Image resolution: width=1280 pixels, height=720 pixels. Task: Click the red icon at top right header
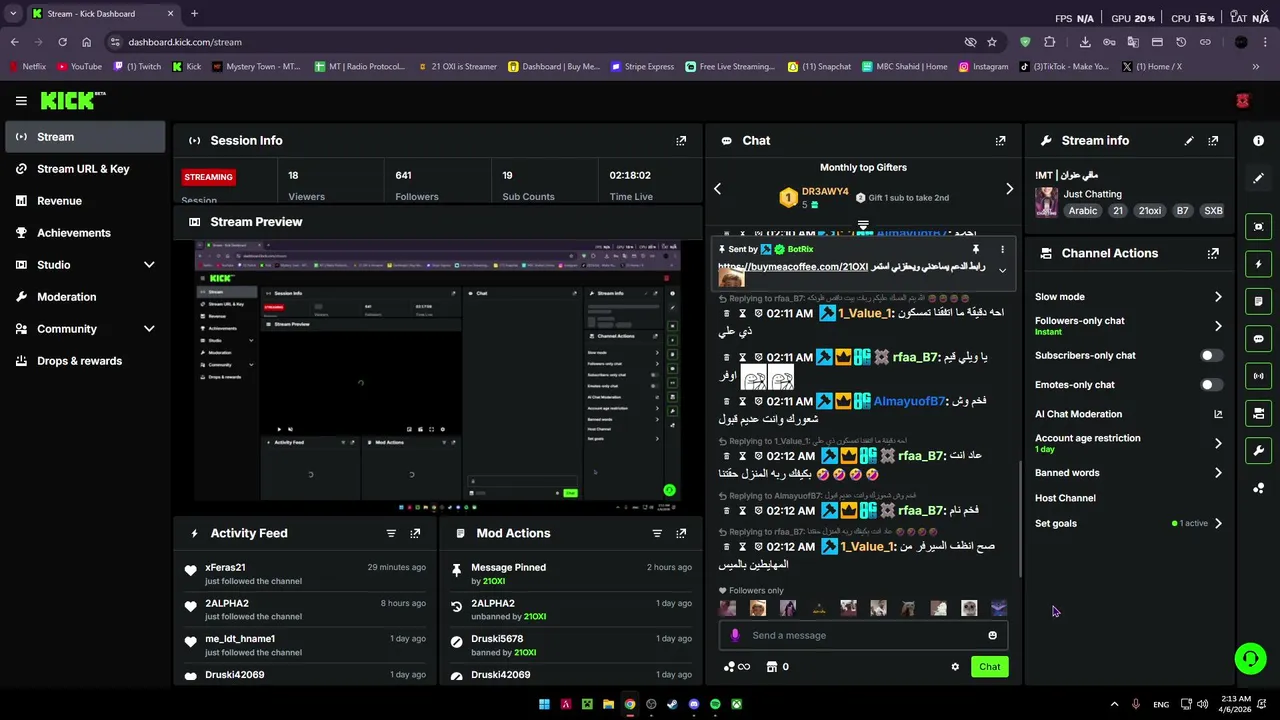[x=1242, y=101]
